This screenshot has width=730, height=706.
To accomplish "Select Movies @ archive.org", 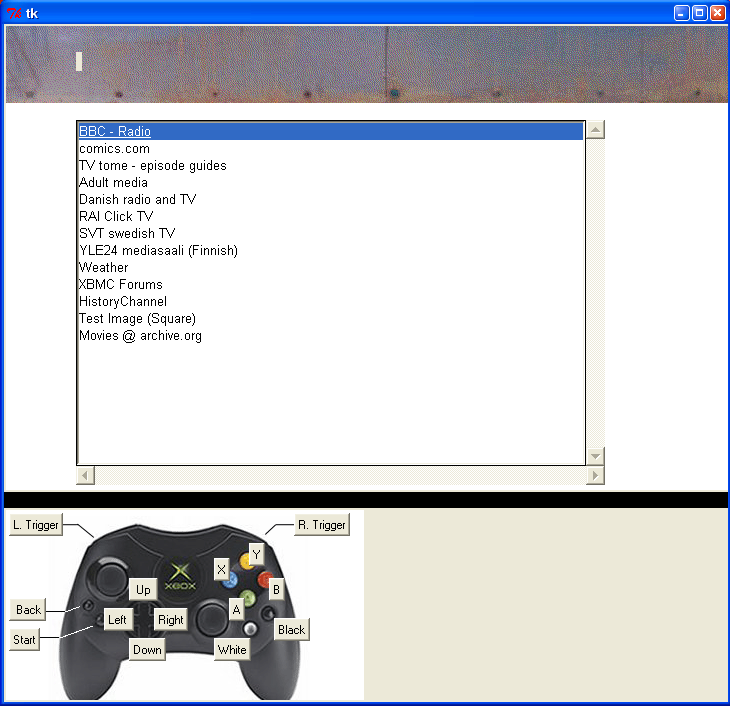I will click(331, 335).
